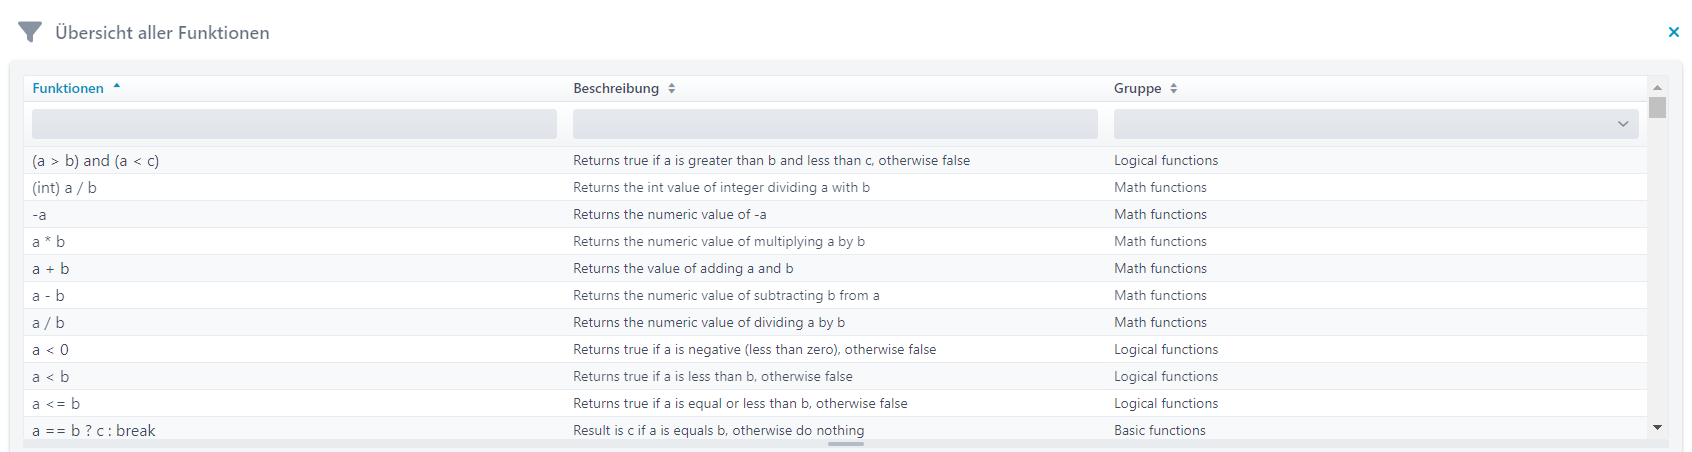Pick the "a + b" function

pyautogui.click(x=51, y=269)
